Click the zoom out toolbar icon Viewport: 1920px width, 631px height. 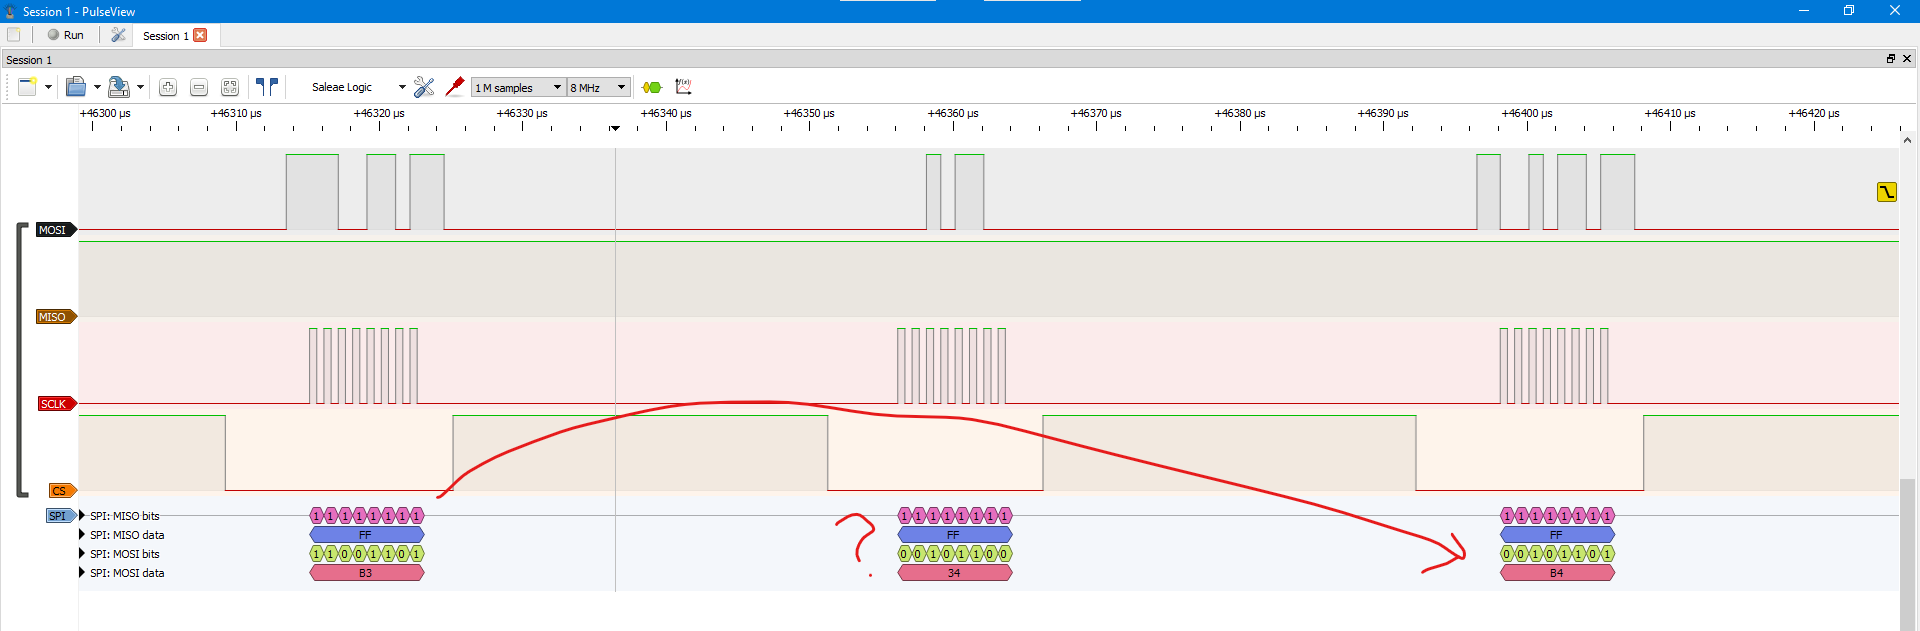tap(199, 88)
